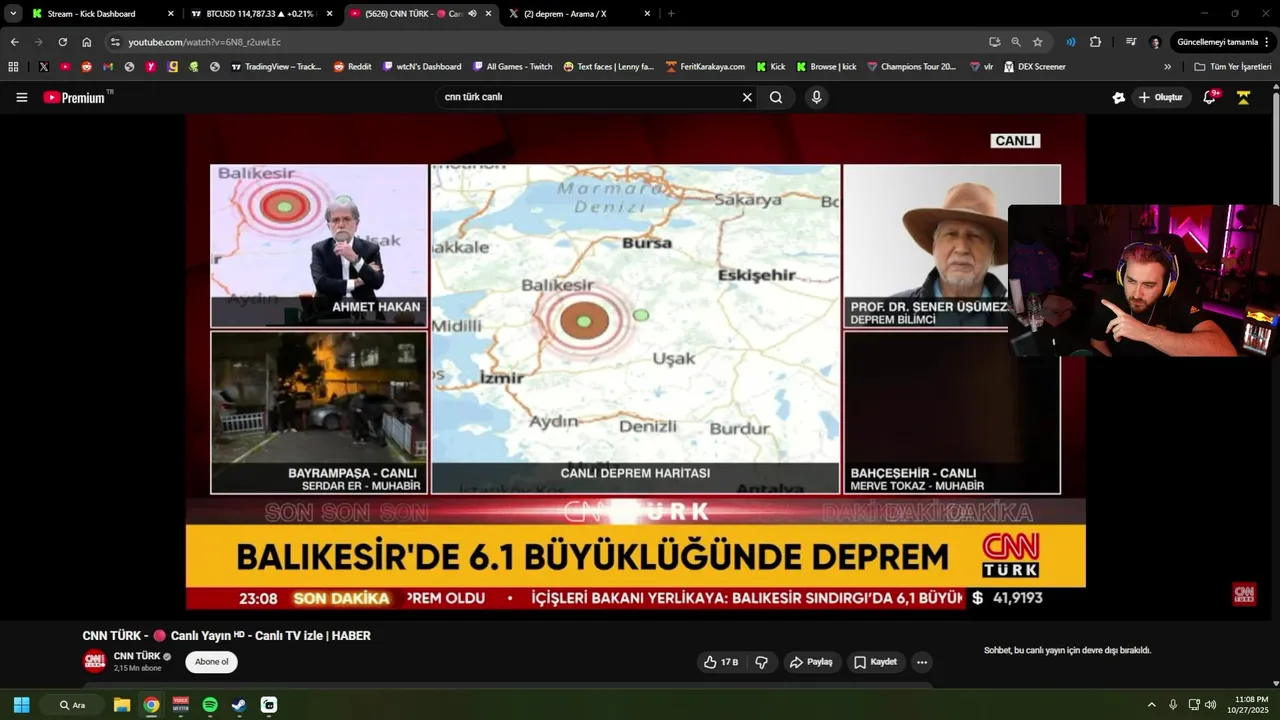The width and height of the screenshot is (1280, 720).
Task: Click the Kaydet save button
Action: coord(875,662)
